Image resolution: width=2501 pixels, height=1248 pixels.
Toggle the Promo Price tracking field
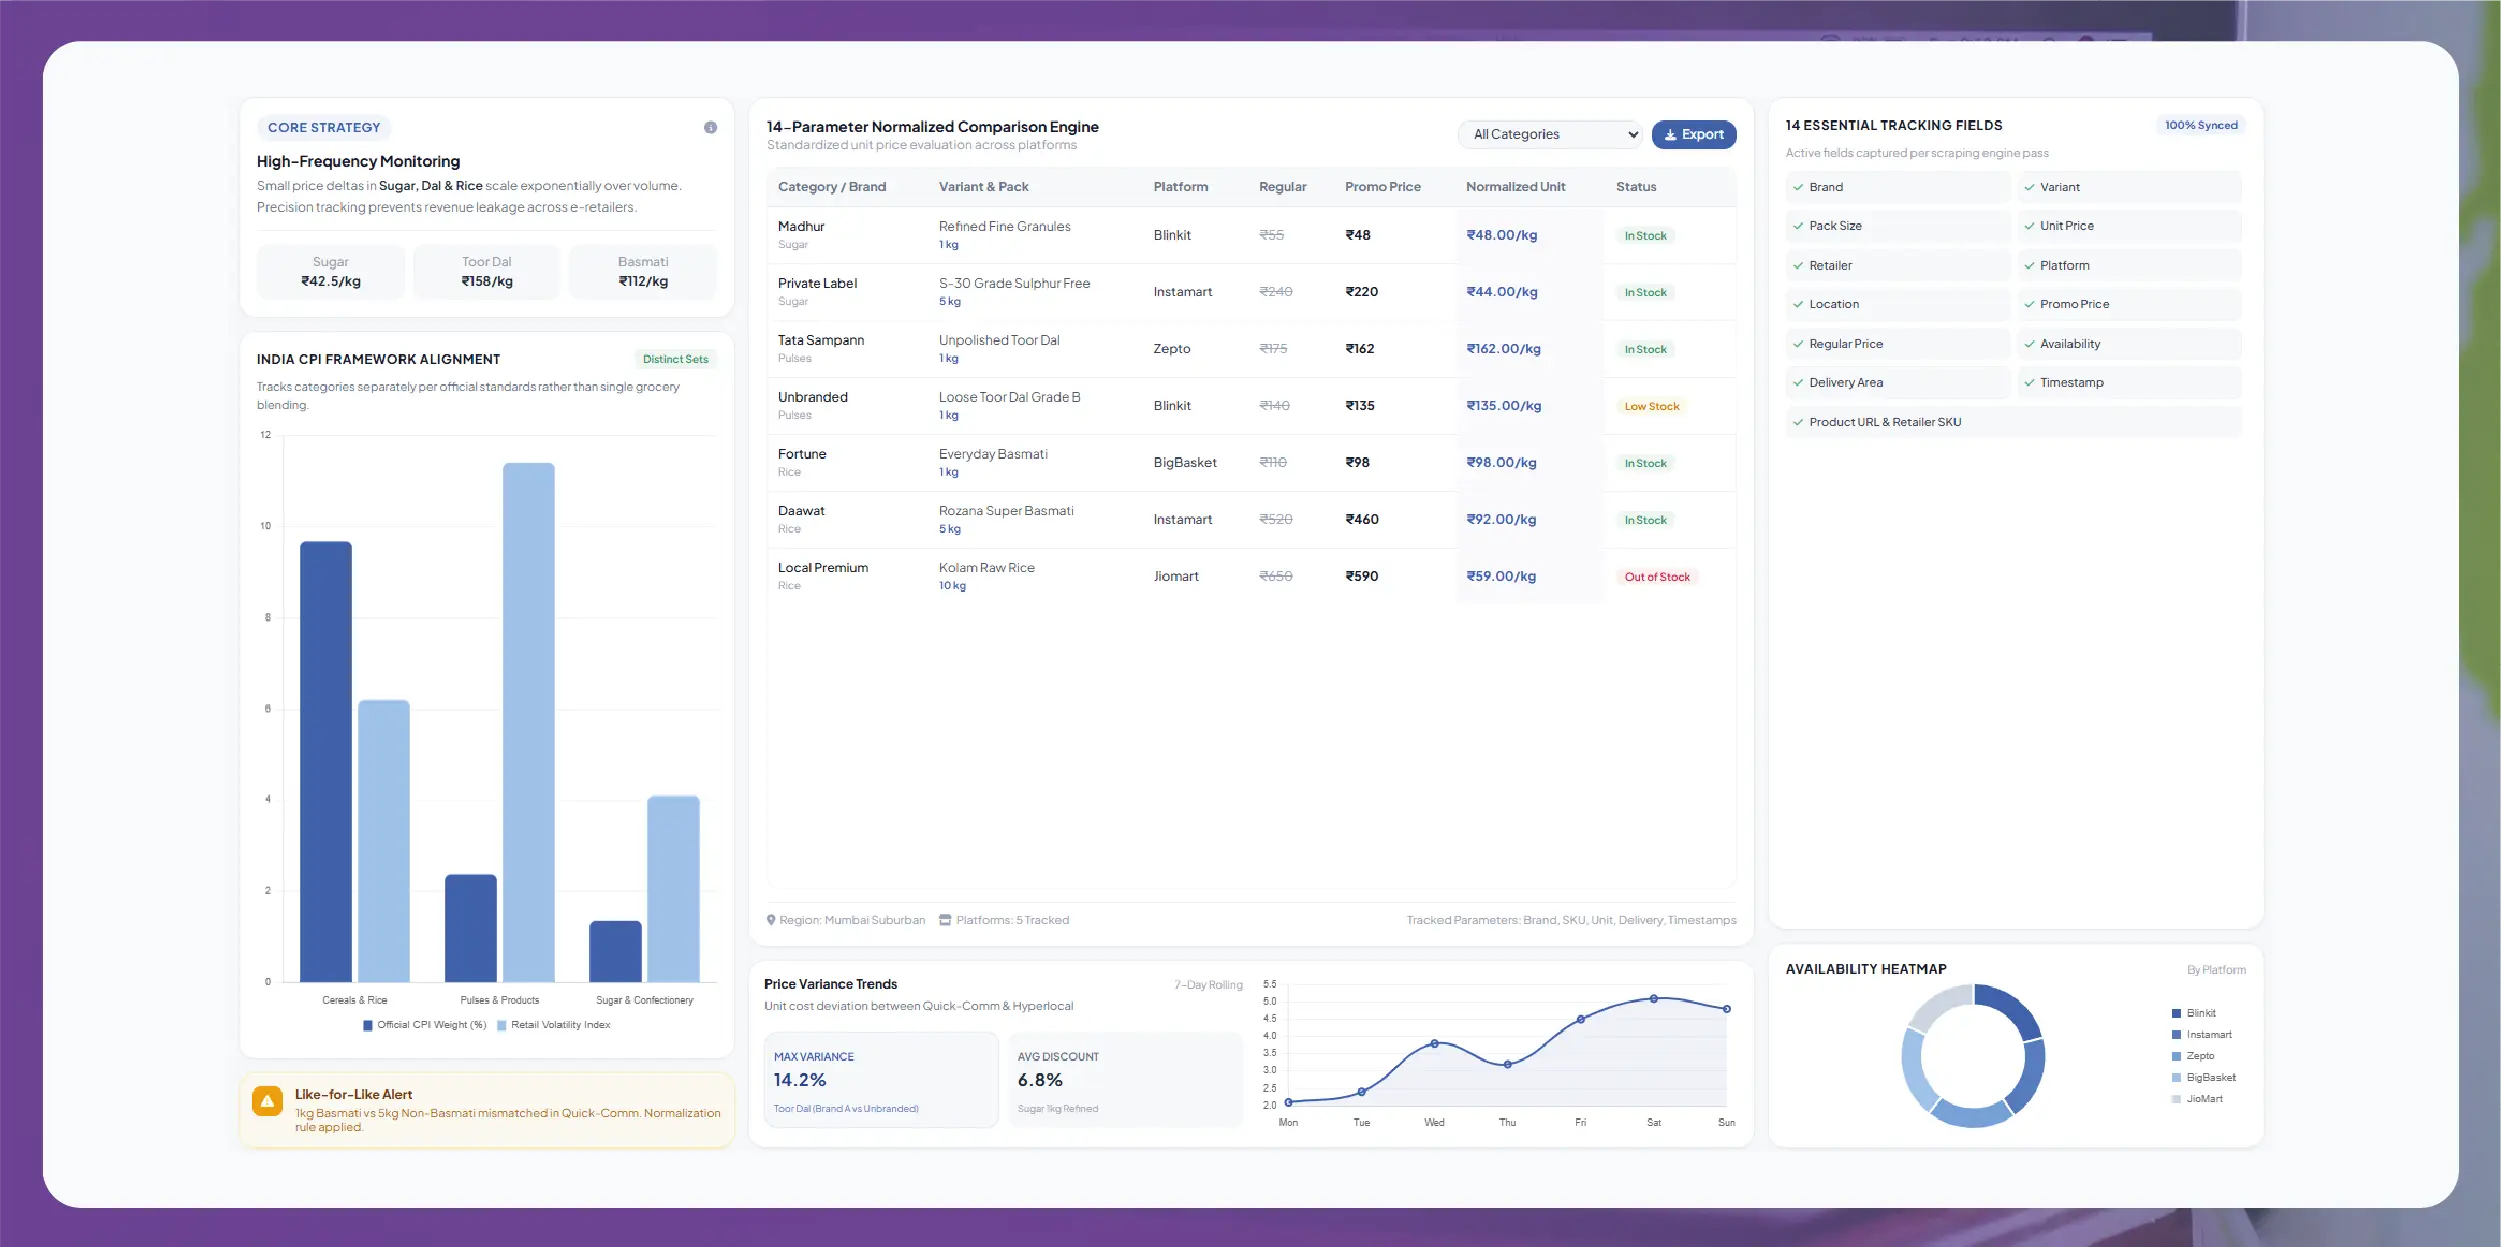coord(2129,304)
